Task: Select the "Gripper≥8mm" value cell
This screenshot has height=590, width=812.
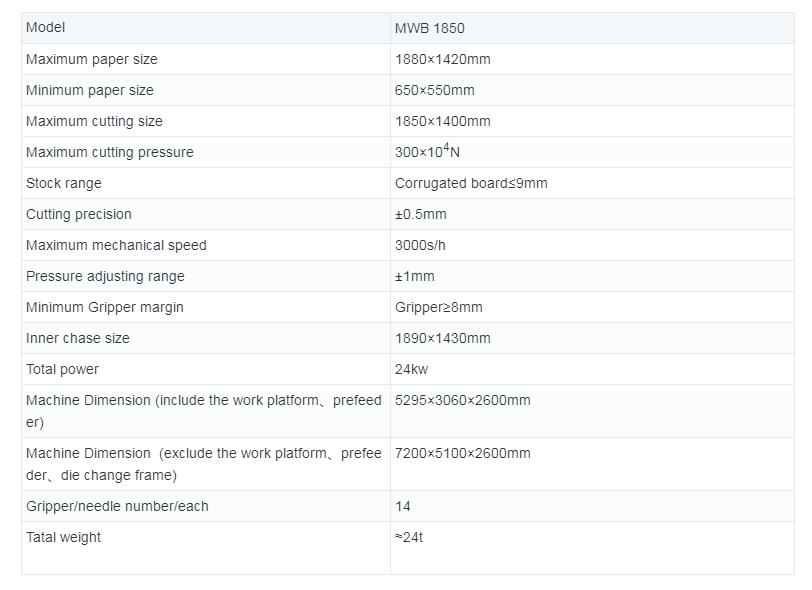Action: (438, 307)
